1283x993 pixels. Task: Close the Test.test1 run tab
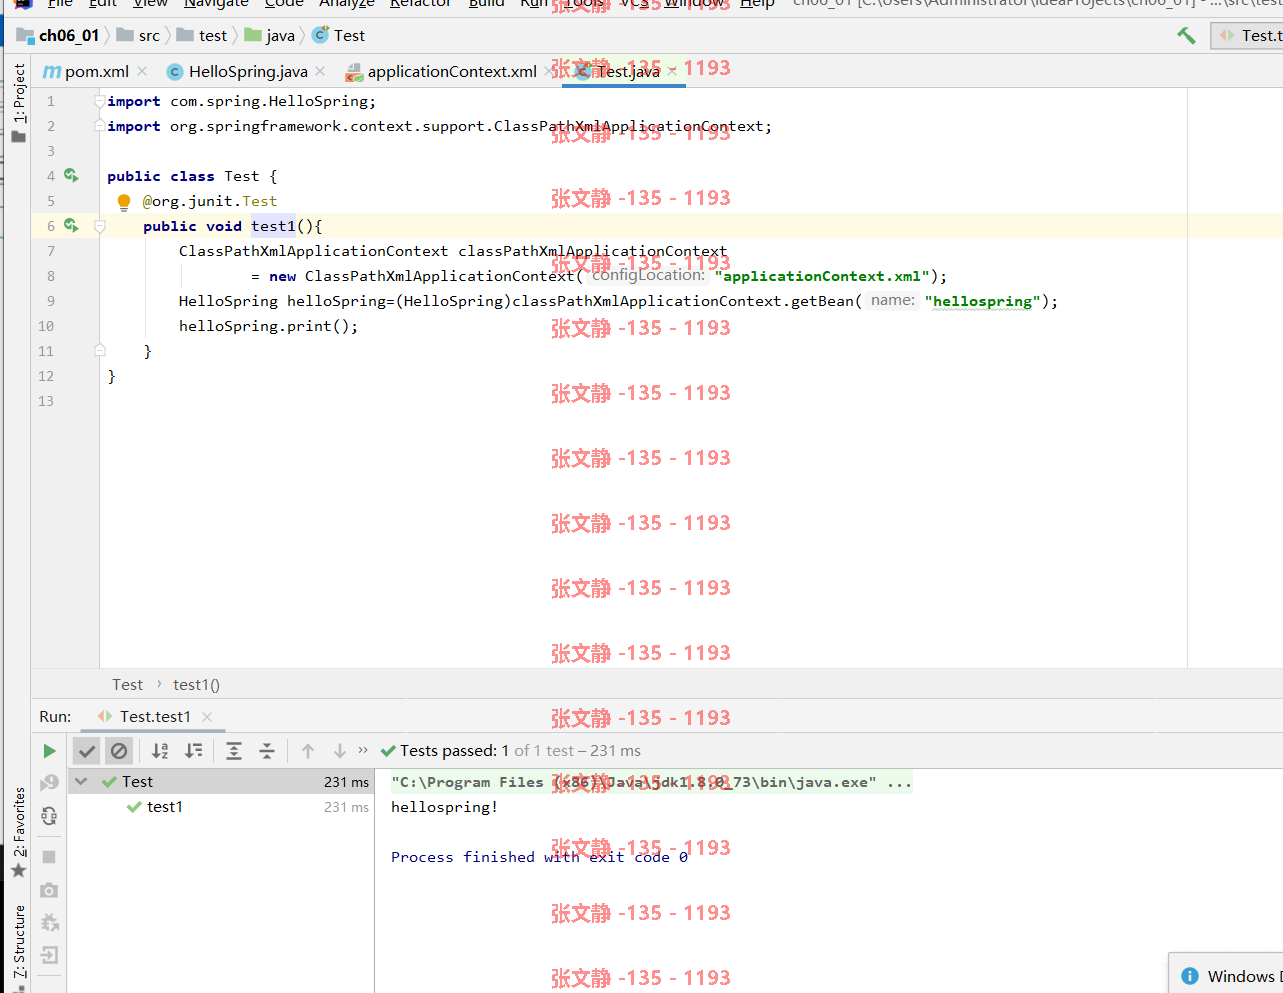207,716
